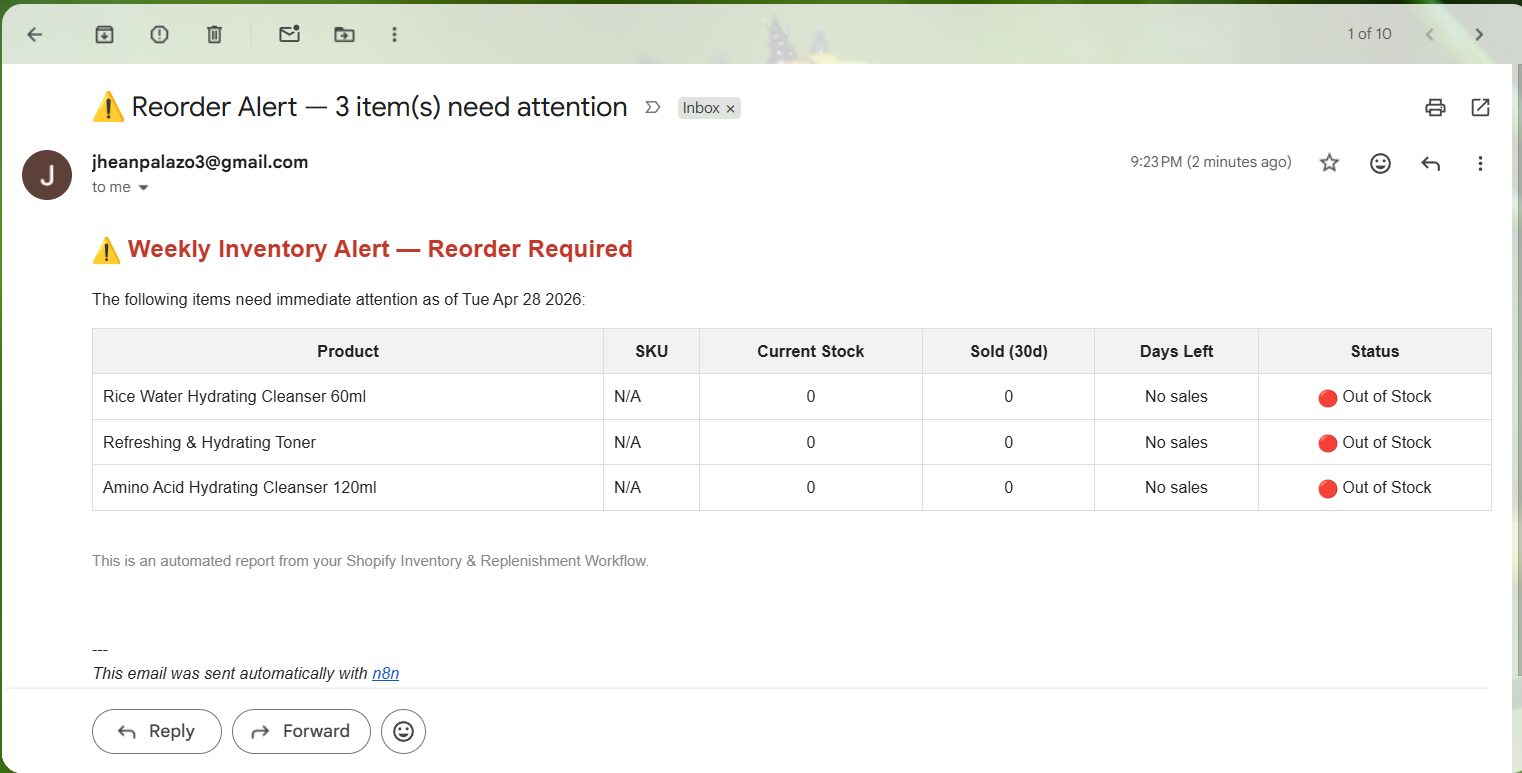Click the reply arrow icon in header
The width and height of the screenshot is (1522, 773).
tap(1430, 163)
